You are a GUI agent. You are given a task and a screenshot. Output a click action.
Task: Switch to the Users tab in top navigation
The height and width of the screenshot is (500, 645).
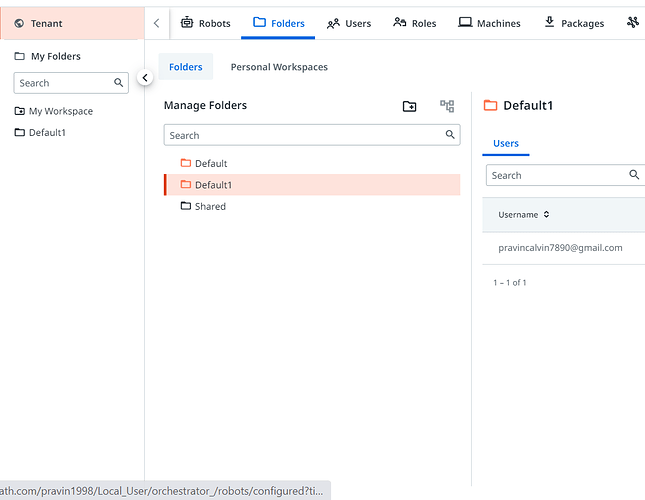(x=349, y=23)
